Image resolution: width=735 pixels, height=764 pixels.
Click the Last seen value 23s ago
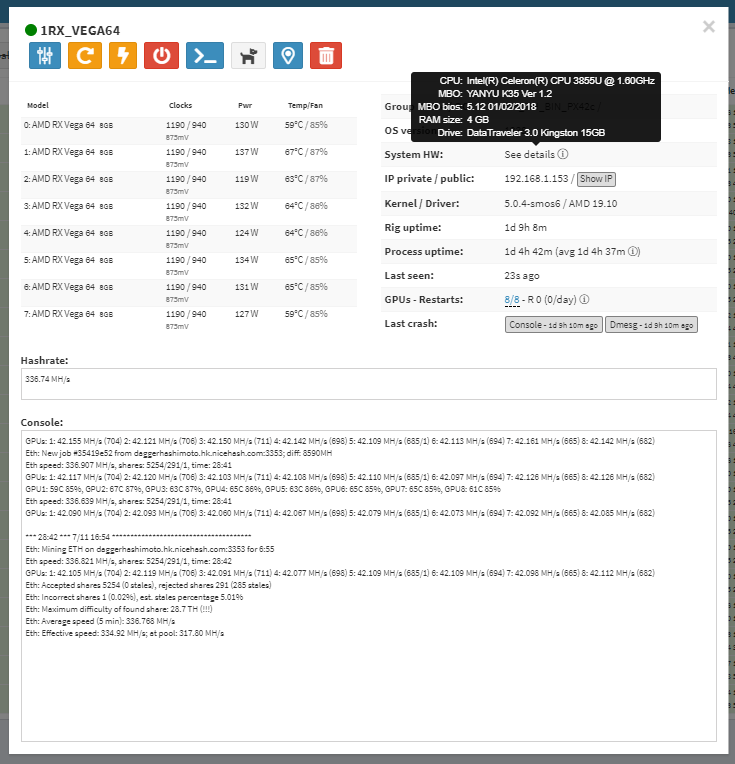[522, 276]
